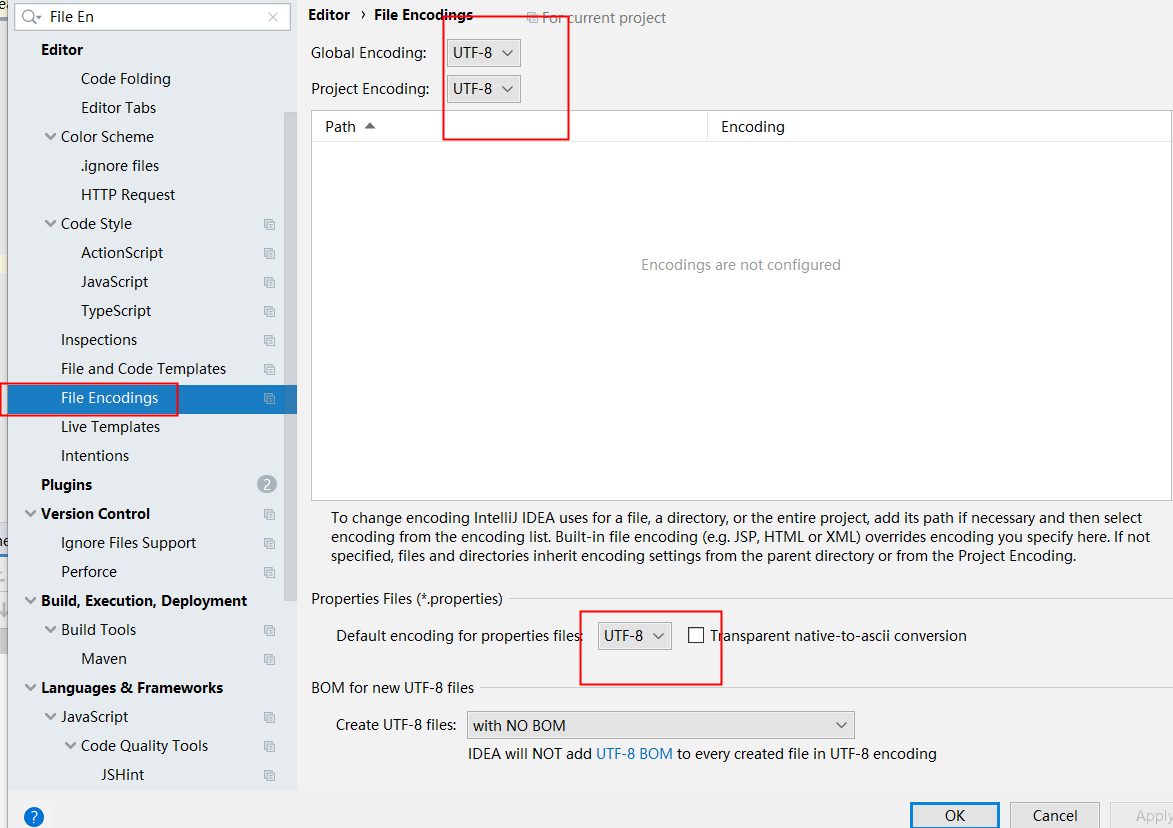Click project-level icon next to Perforce
The height and width of the screenshot is (828, 1173).
pyautogui.click(x=269, y=572)
